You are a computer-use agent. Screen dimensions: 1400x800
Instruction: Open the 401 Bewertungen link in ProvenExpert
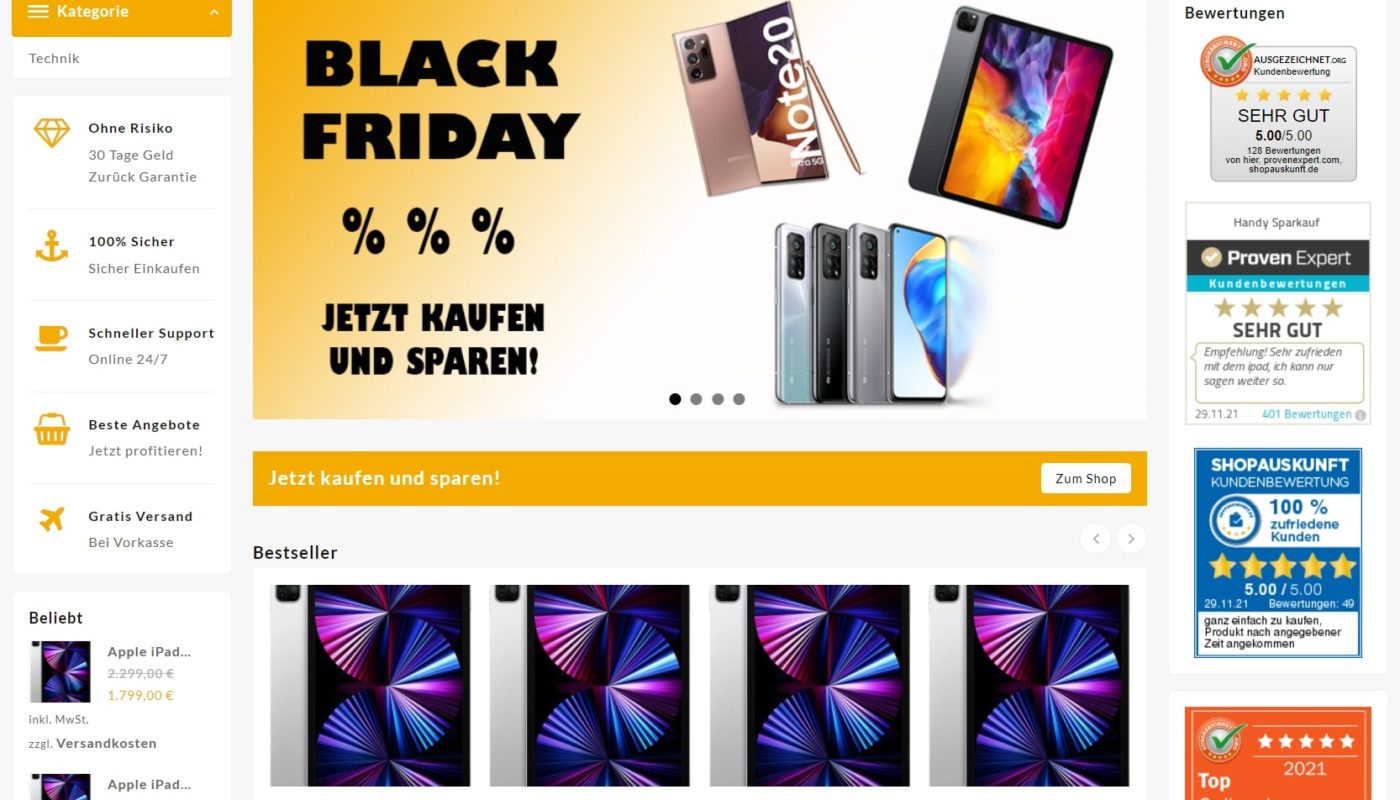pyautogui.click(x=1306, y=414)
